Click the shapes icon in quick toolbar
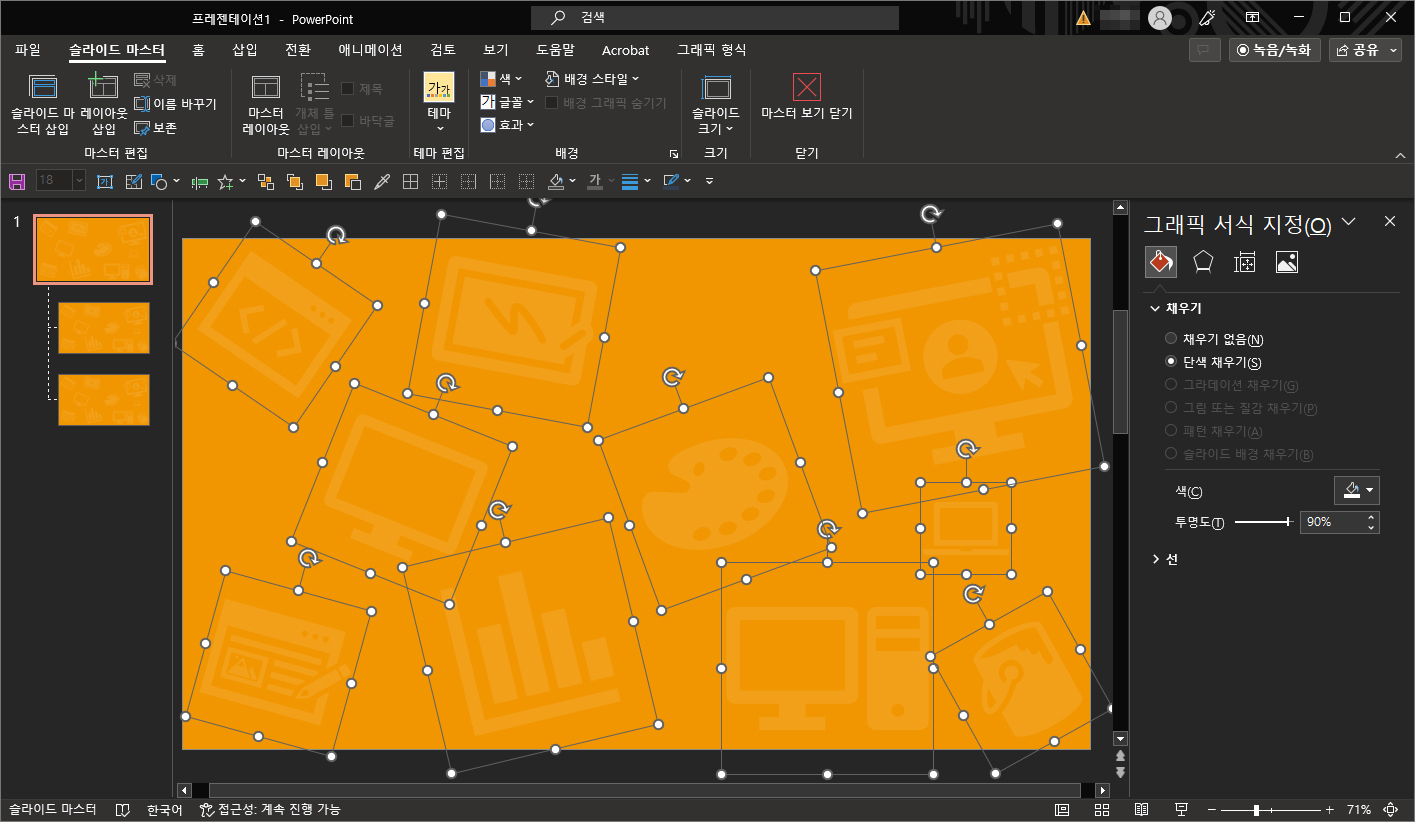 (x=159, y=181)
